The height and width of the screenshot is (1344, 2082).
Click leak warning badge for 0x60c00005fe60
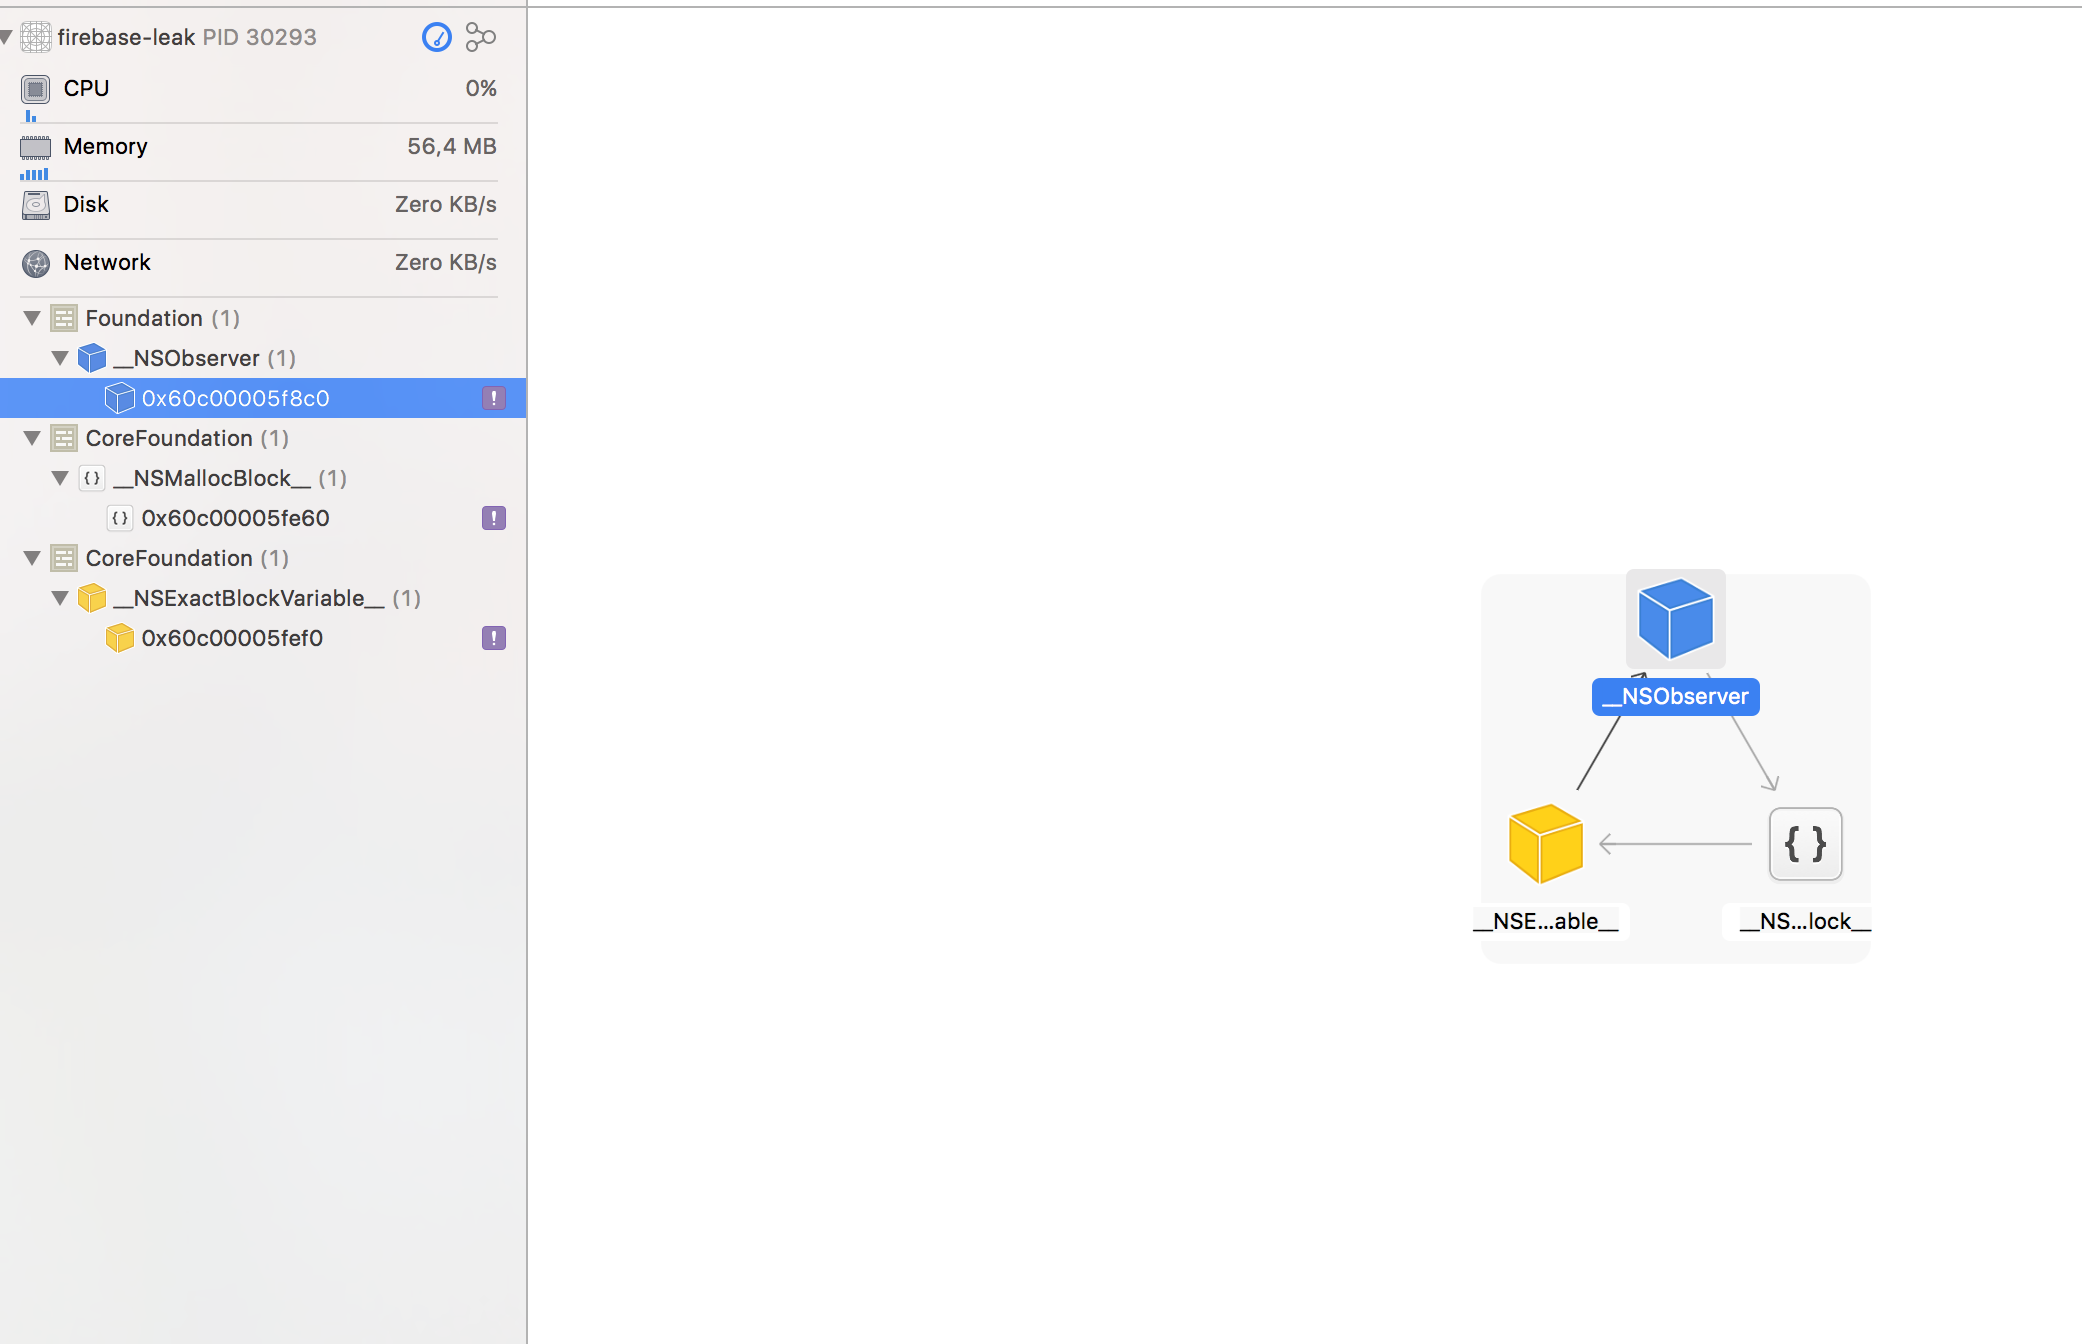[494, 518]
